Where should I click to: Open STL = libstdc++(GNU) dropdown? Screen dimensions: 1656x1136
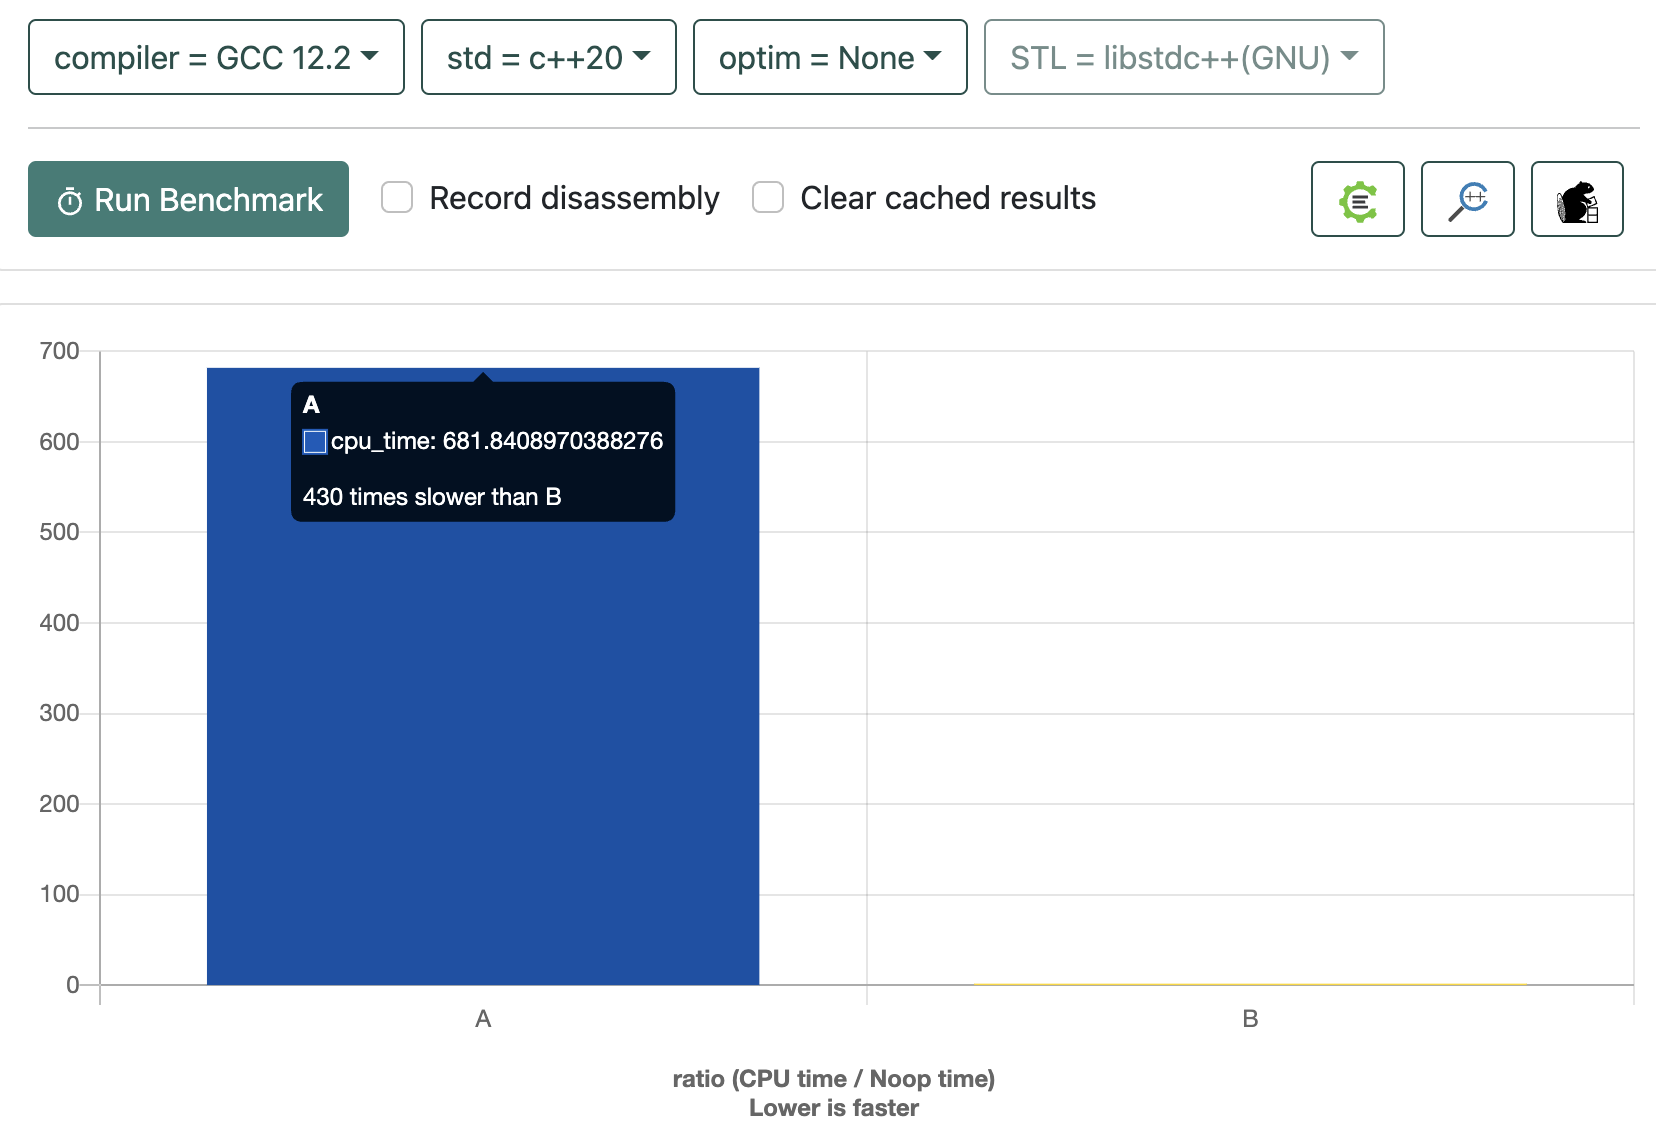1184,57
